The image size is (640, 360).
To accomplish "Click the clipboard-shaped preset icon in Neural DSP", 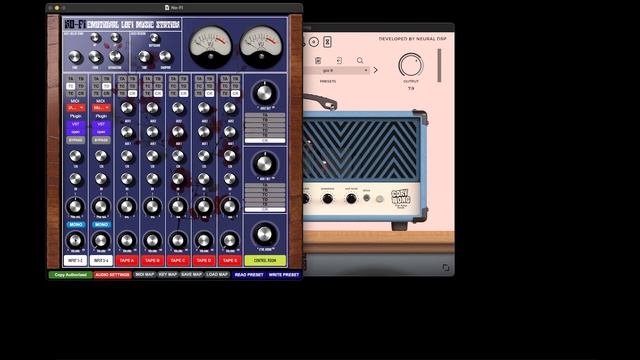I will point(318,60).
